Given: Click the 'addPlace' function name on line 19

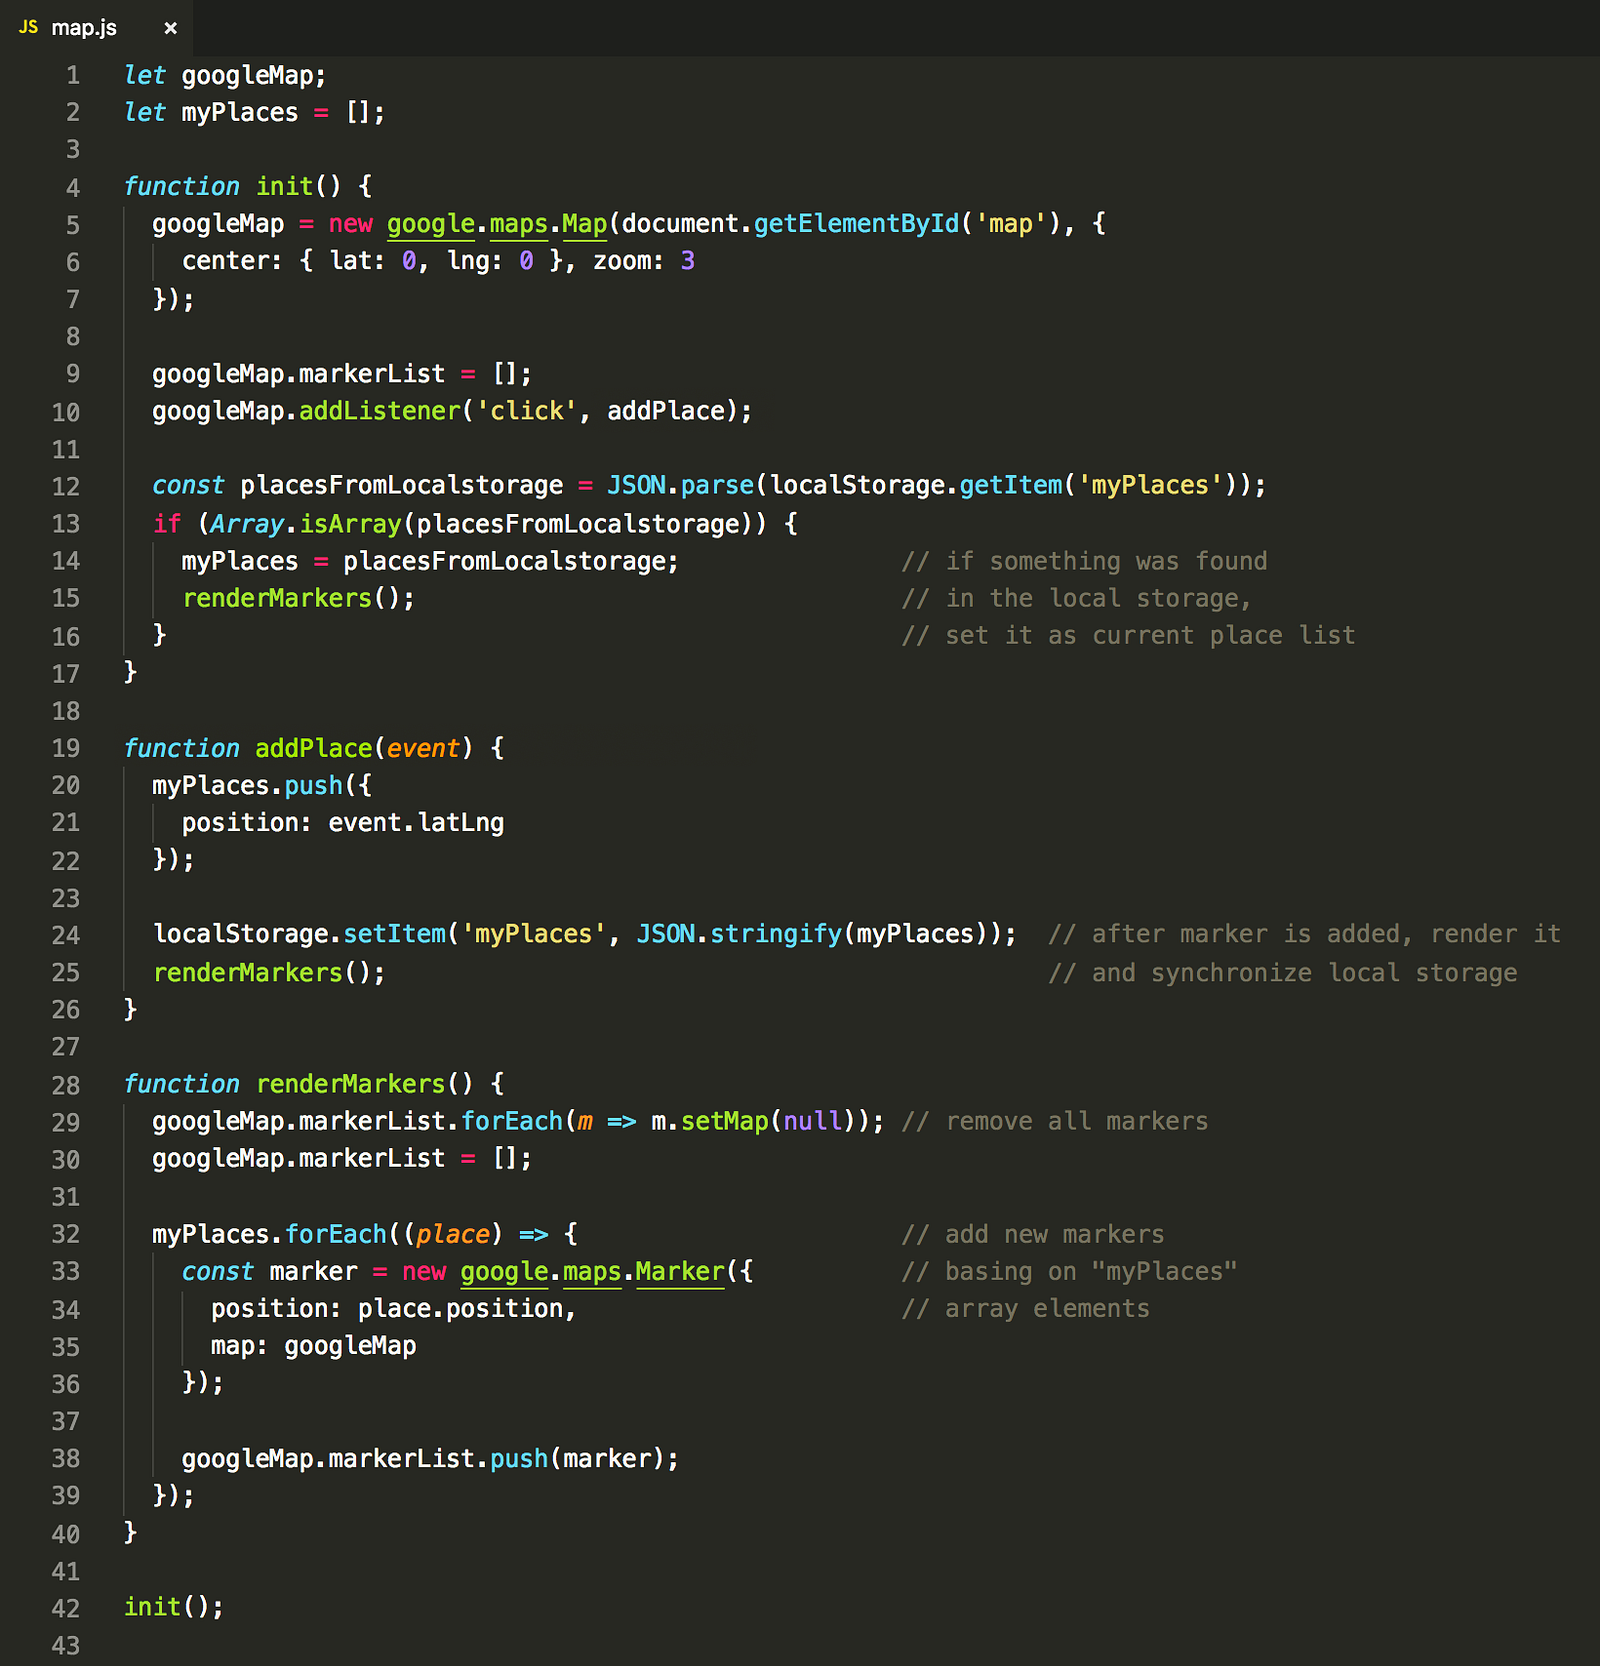Looking at the screenshot, I should [314, 748].
